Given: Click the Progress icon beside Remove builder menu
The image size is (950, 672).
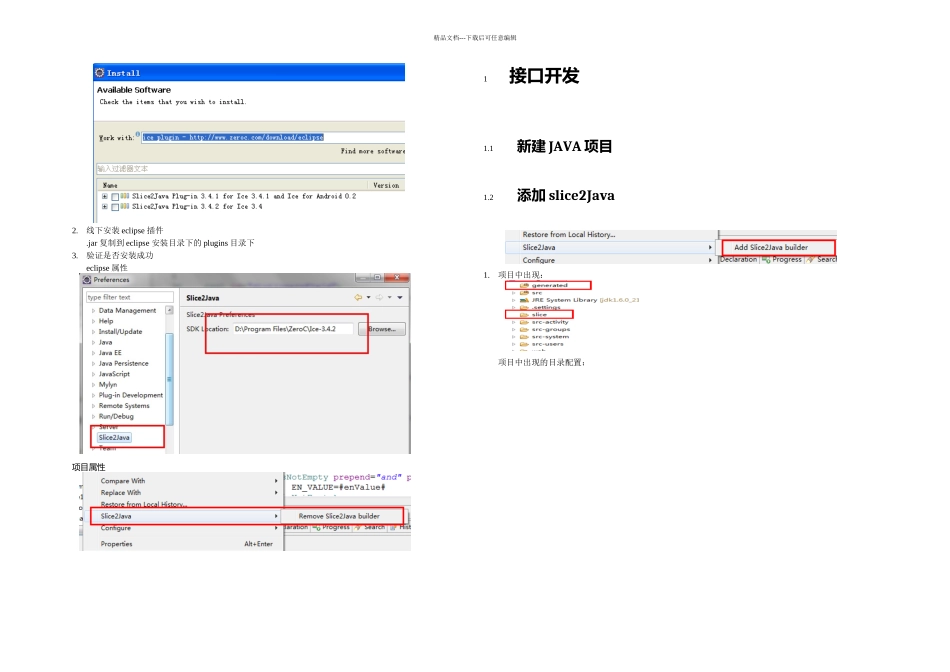Looking at the screenshot, I should click(x=316, y=527).
